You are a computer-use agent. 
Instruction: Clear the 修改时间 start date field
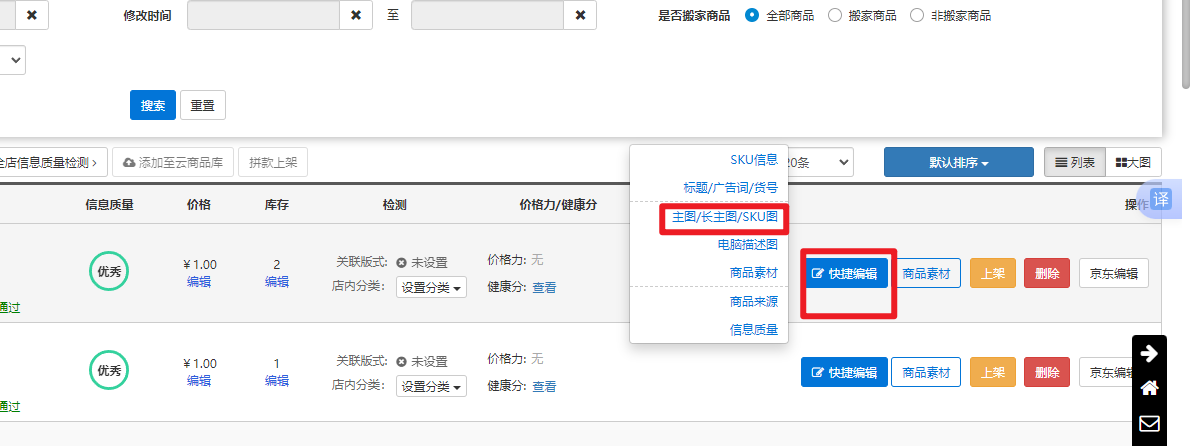(356, 16)
